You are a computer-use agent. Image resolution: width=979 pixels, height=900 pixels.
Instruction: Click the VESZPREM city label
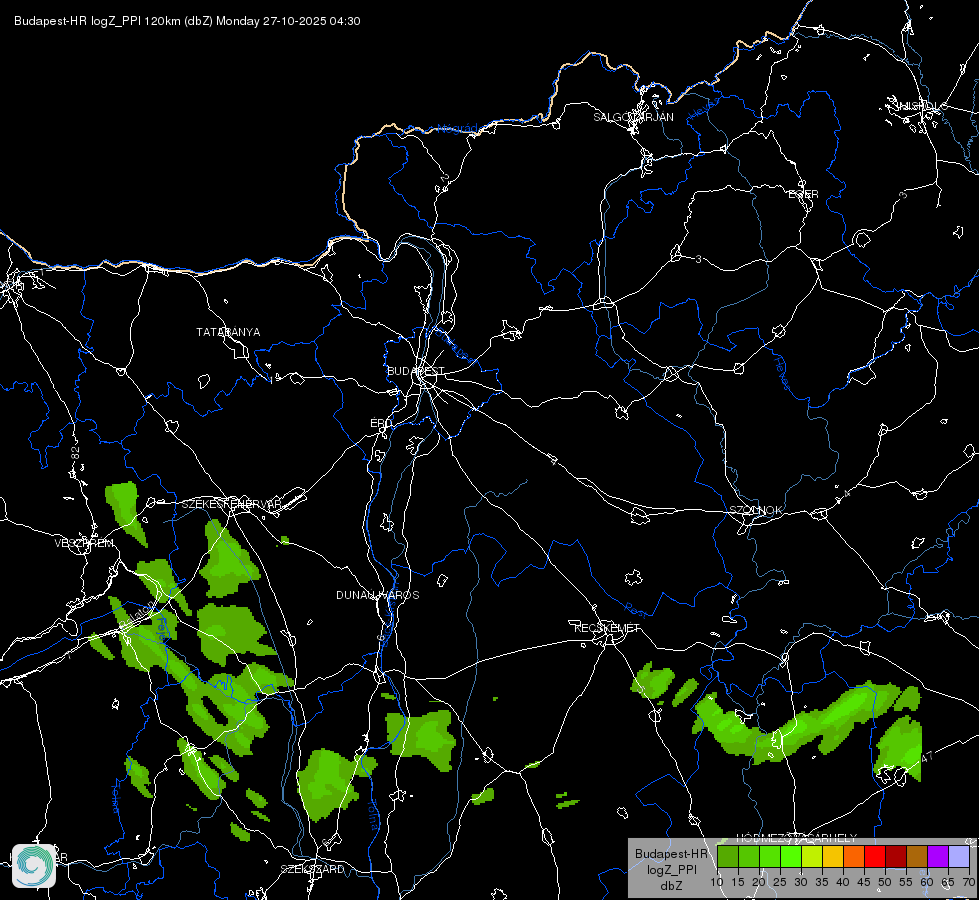point(84,543)
